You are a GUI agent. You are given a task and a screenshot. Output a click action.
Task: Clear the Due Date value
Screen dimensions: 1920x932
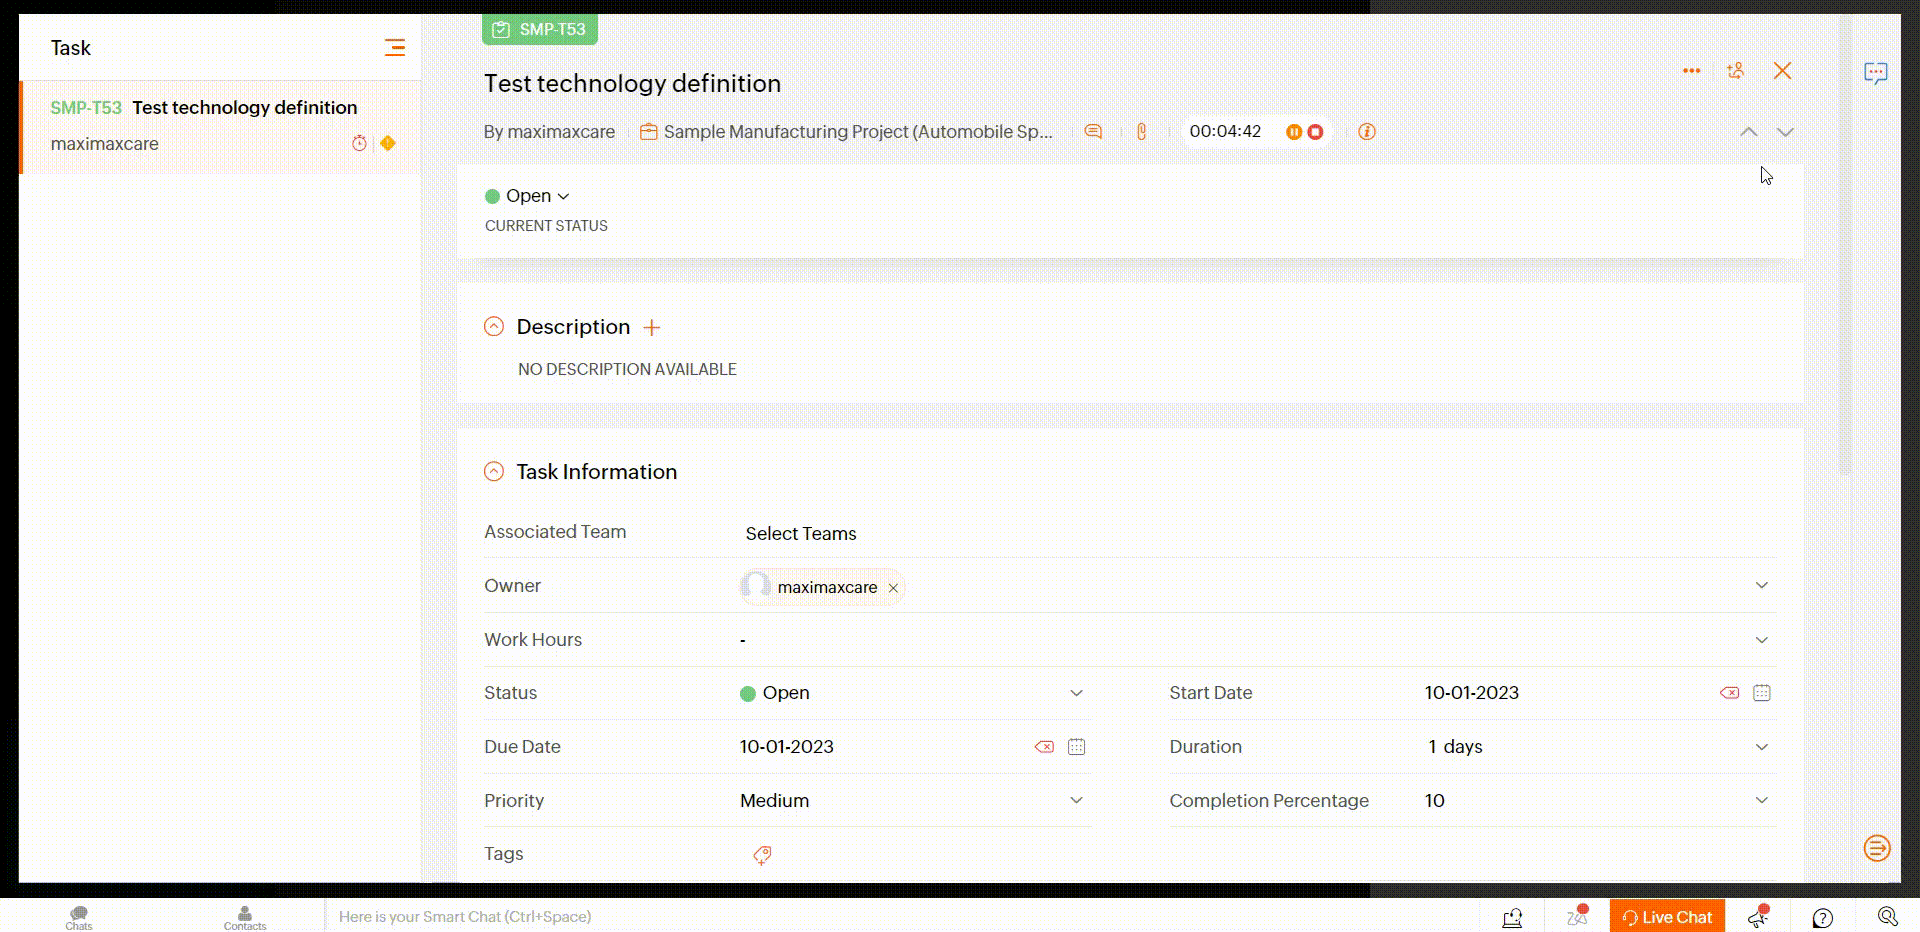click(1044, 747)
